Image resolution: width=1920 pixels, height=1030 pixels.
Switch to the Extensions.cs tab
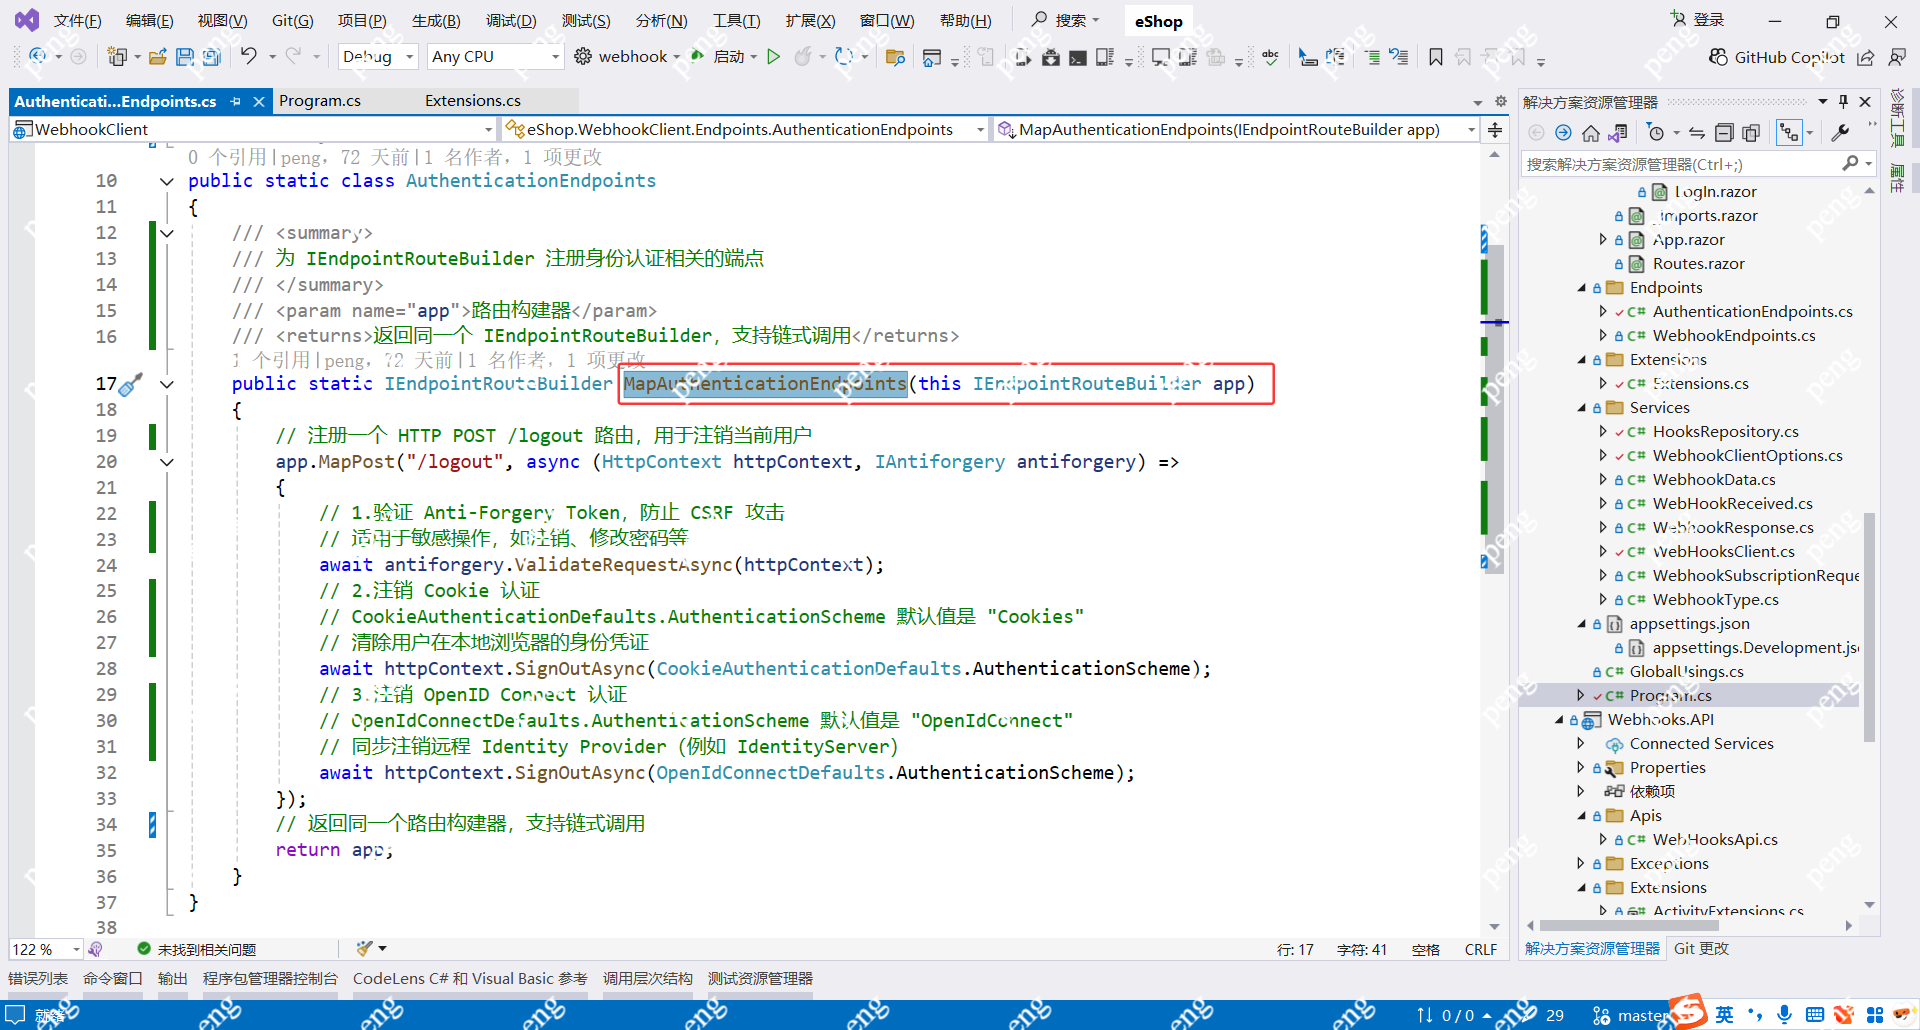tap(473, 101)
